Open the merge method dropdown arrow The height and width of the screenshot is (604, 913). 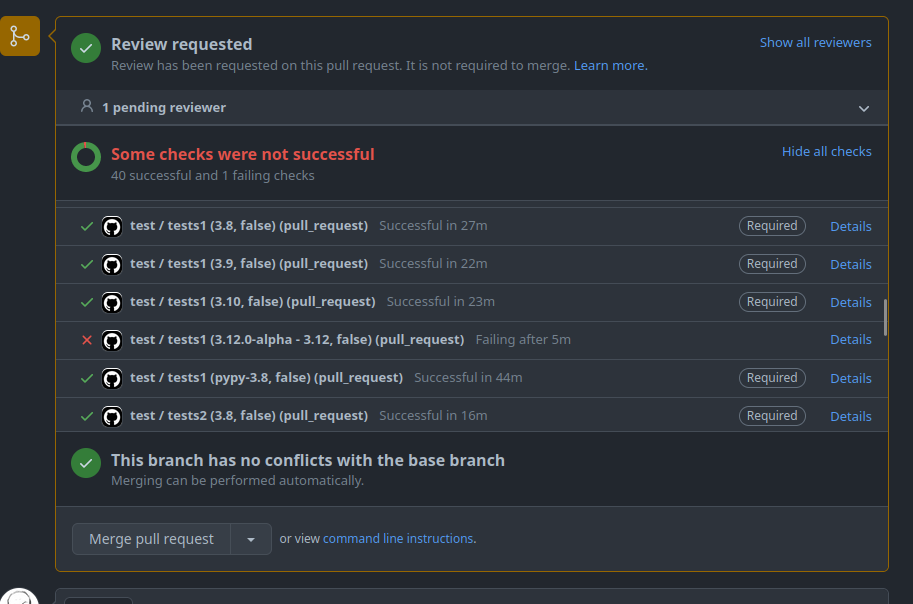pos(251,539)
